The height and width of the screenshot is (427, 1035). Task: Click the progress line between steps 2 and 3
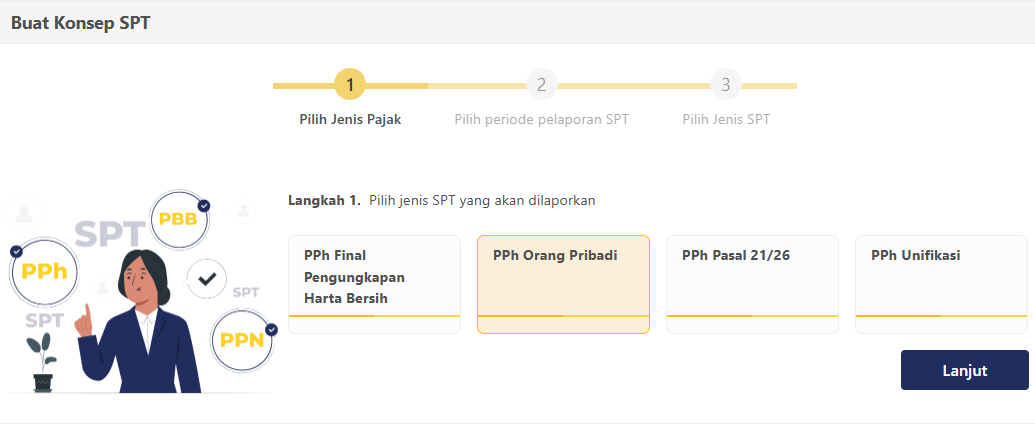pyautogui.click(x=633, y=86)
